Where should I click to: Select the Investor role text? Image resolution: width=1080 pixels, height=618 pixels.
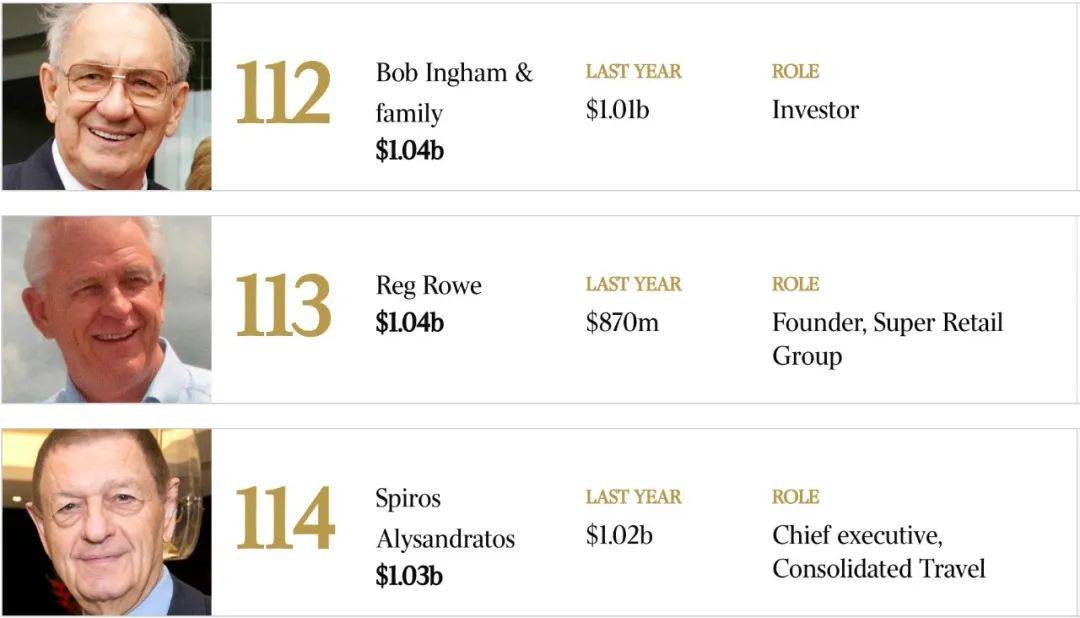pos(816,110)
